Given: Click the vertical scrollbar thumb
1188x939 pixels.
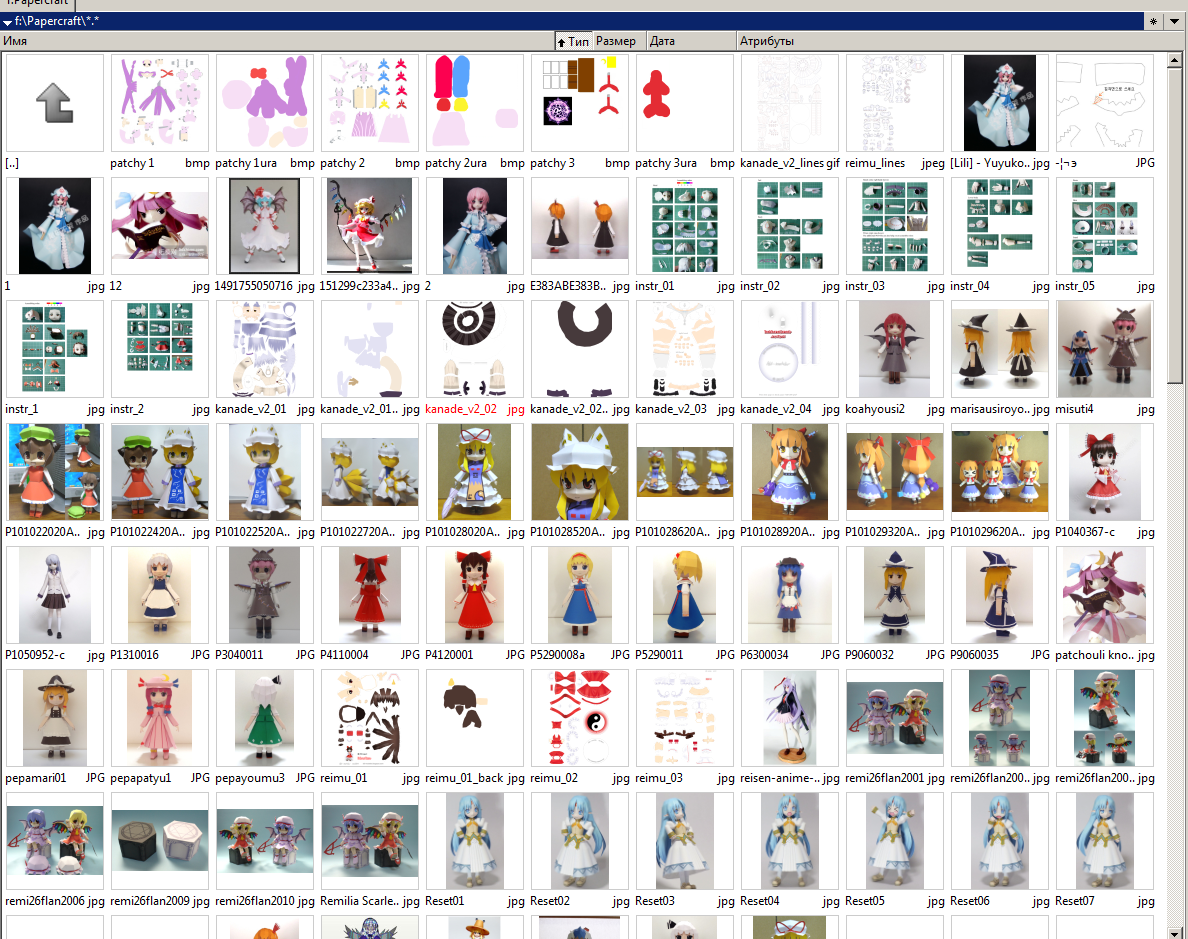Looking at the screenshot, I should [1174, 224].
